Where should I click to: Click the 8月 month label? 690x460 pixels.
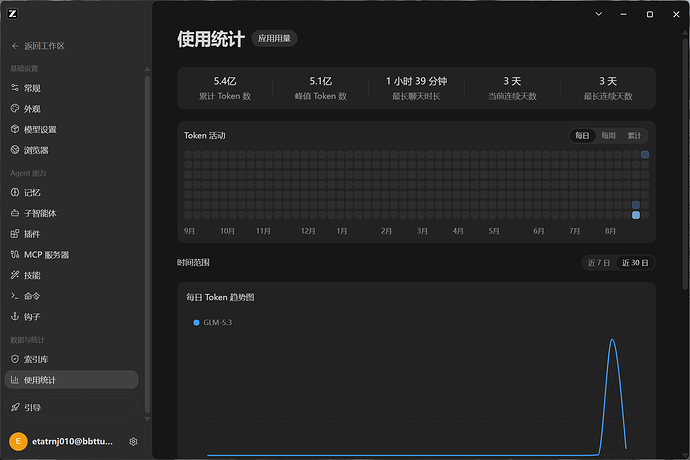coord(610,231)
